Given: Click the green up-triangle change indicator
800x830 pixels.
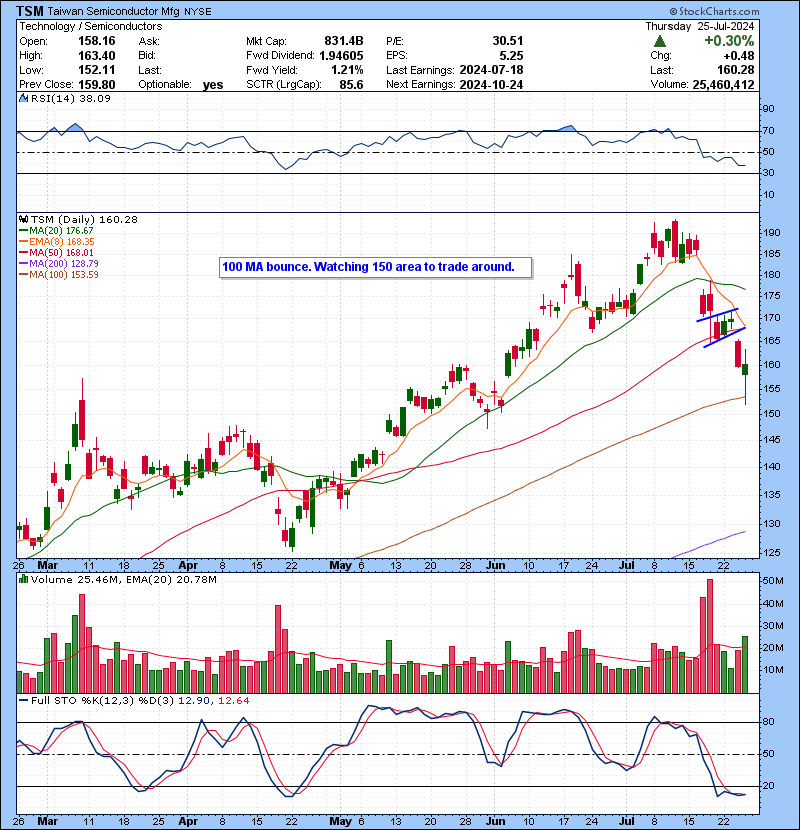Looking at the screenshot, I should 660,41.
